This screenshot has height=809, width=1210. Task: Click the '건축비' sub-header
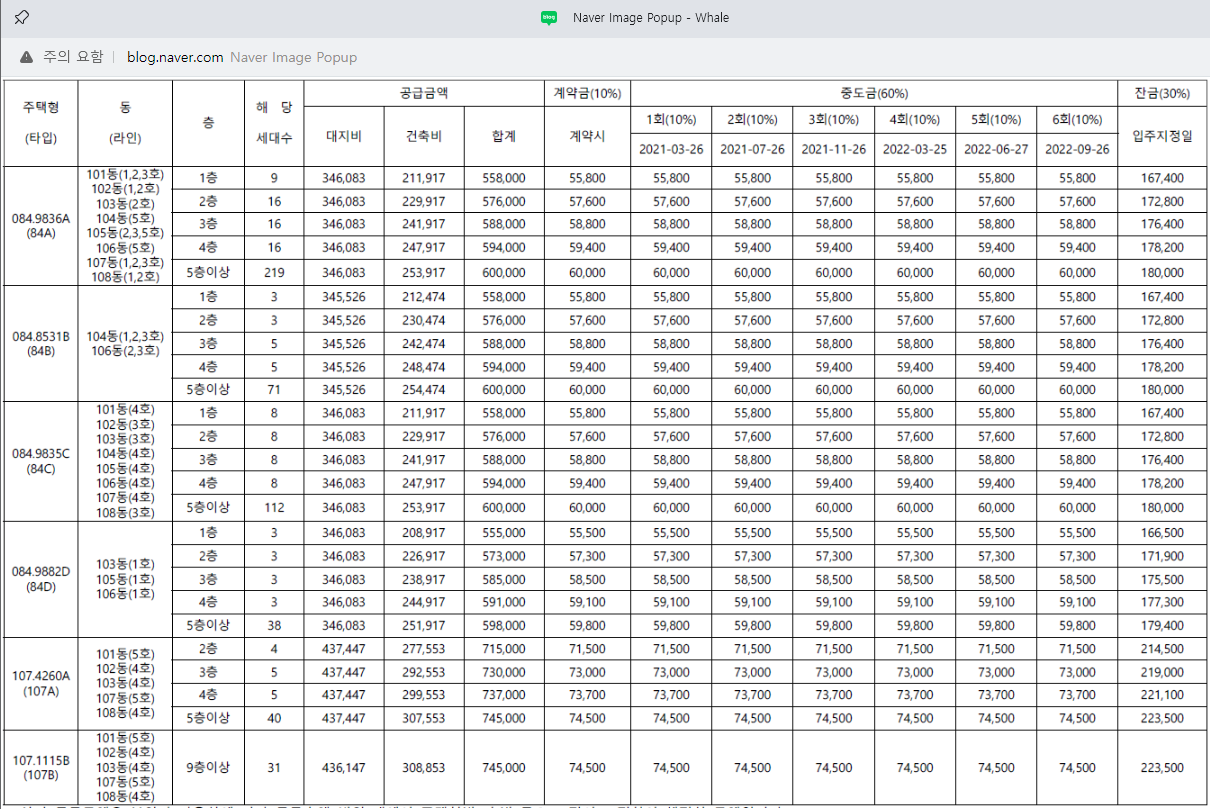click(424, 136)
